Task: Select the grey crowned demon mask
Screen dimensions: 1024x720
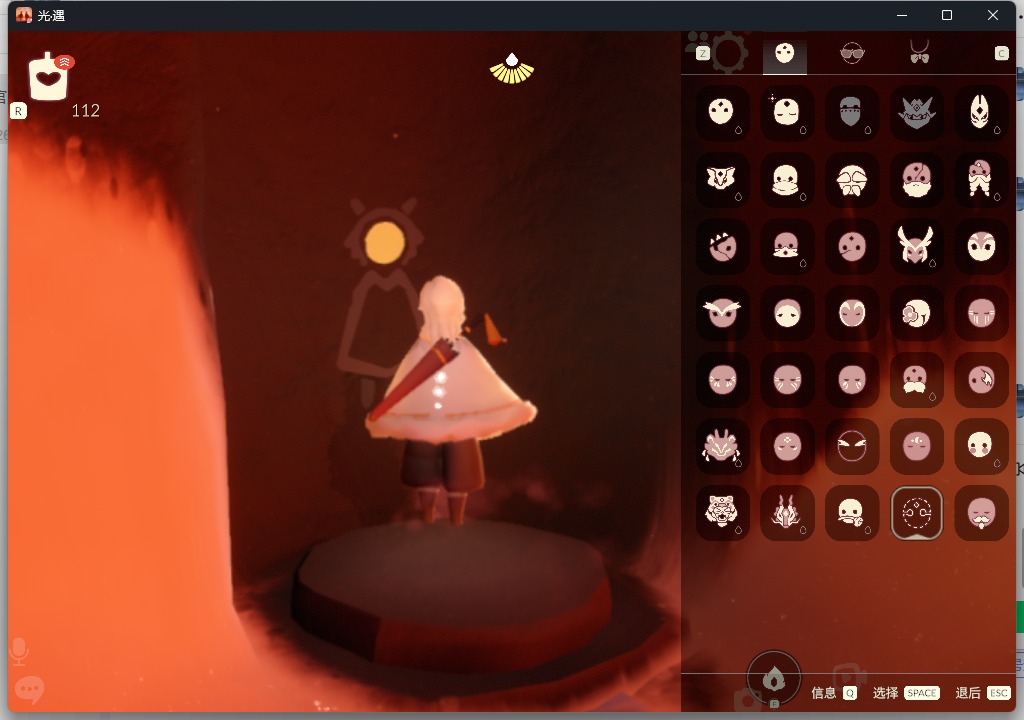Action: (x=916, y=112)
